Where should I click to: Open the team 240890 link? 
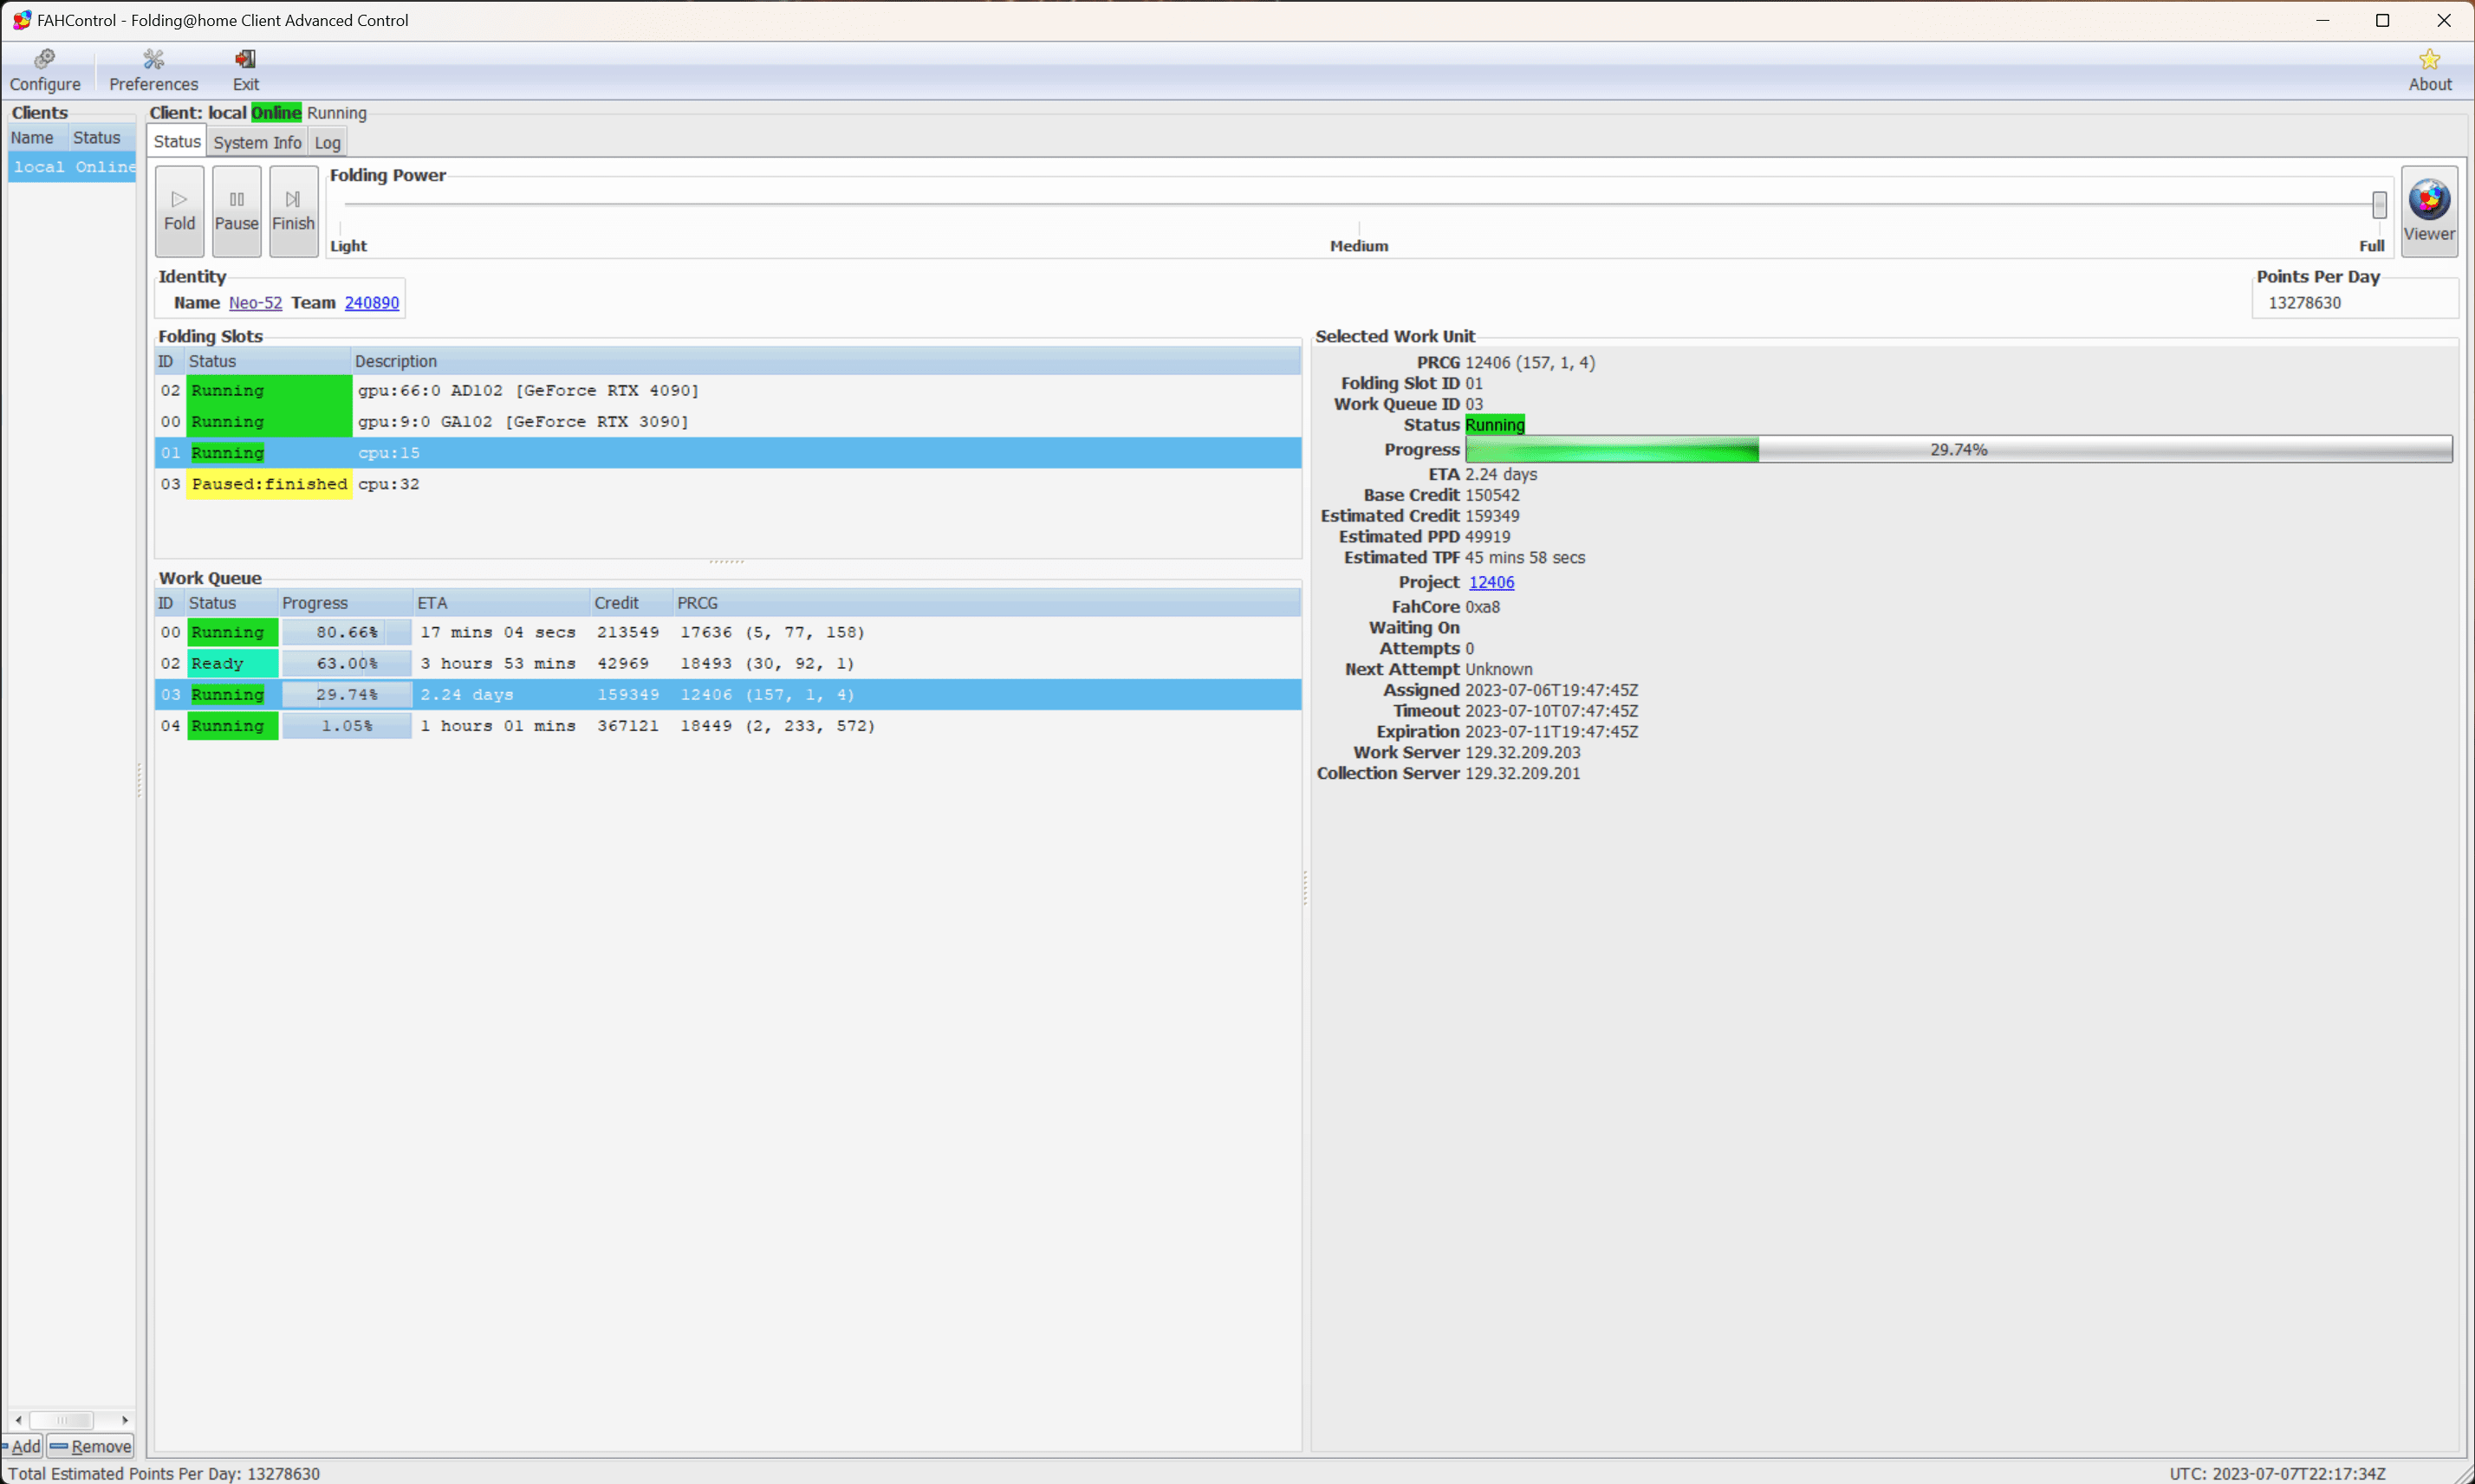(372, 303)
